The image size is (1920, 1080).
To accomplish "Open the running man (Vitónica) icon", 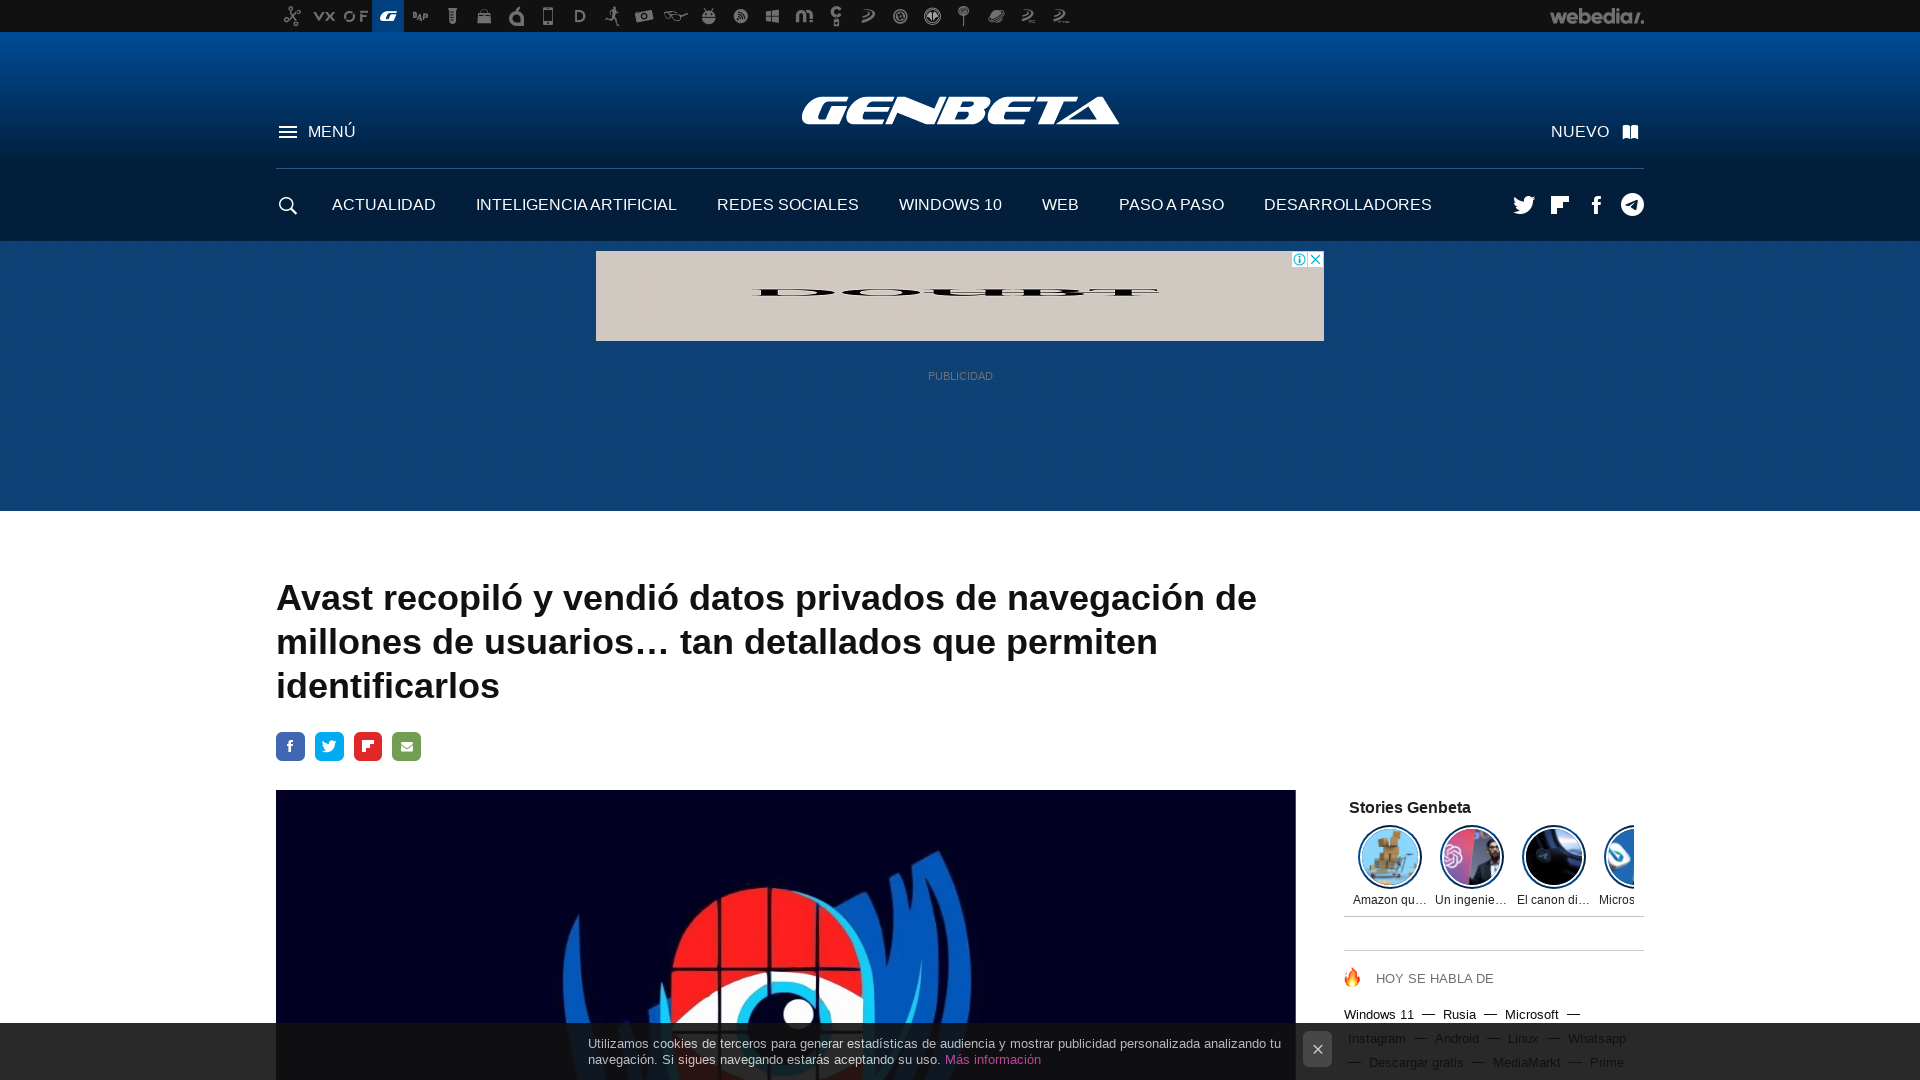I will [612, 16].
